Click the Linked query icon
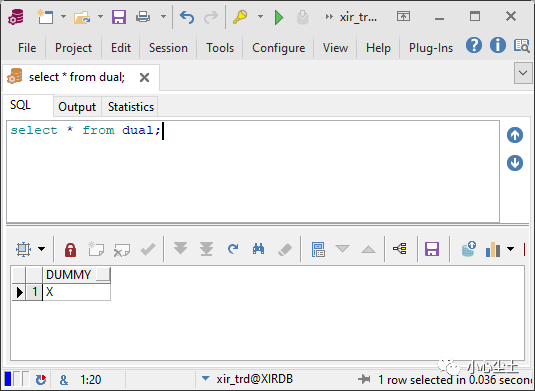Screen dimensions: 535x391 (400, 248)
